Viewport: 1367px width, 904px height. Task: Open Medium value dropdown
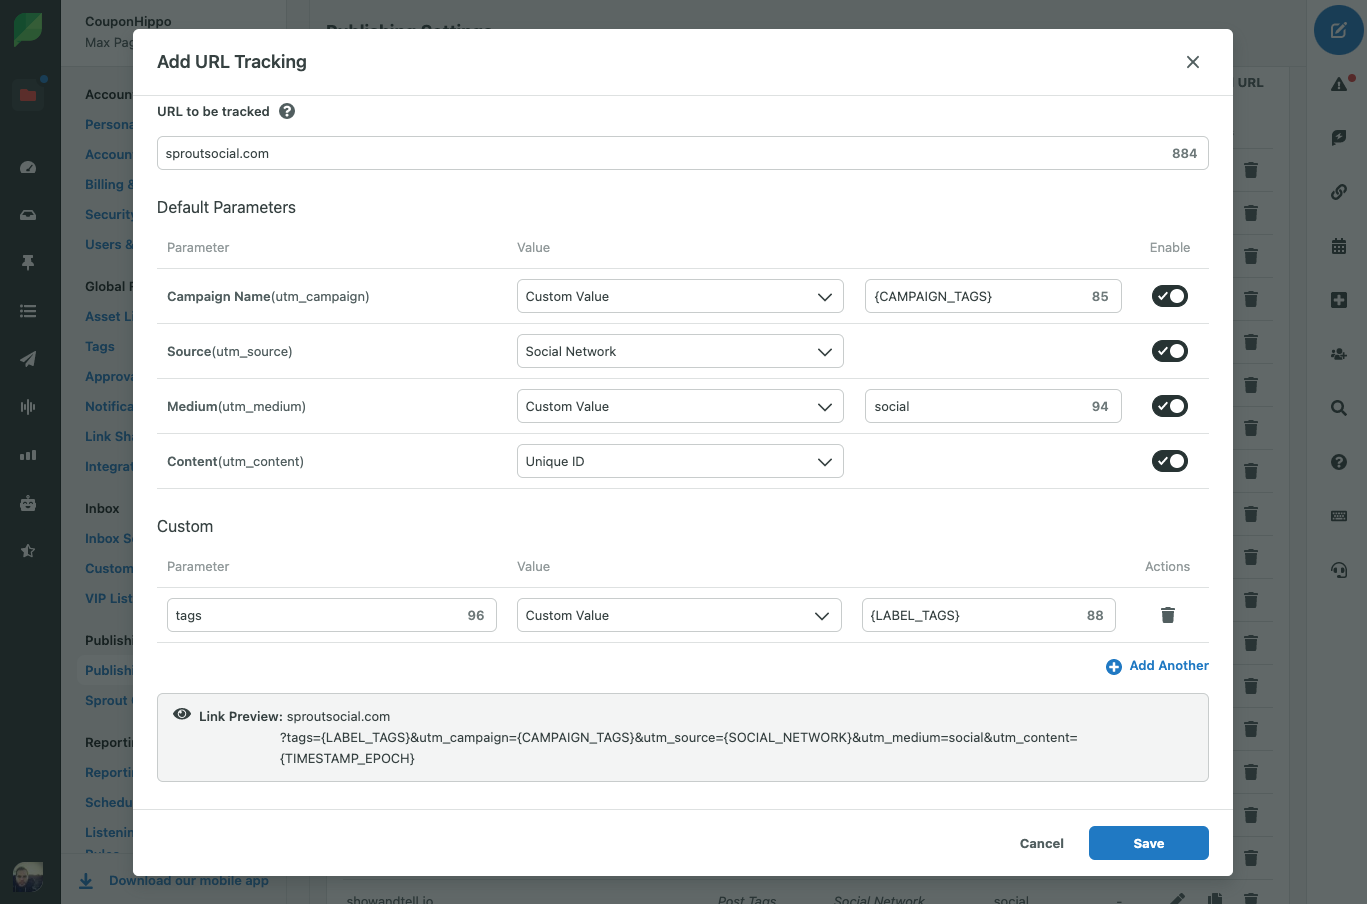(x=680, y=406)
